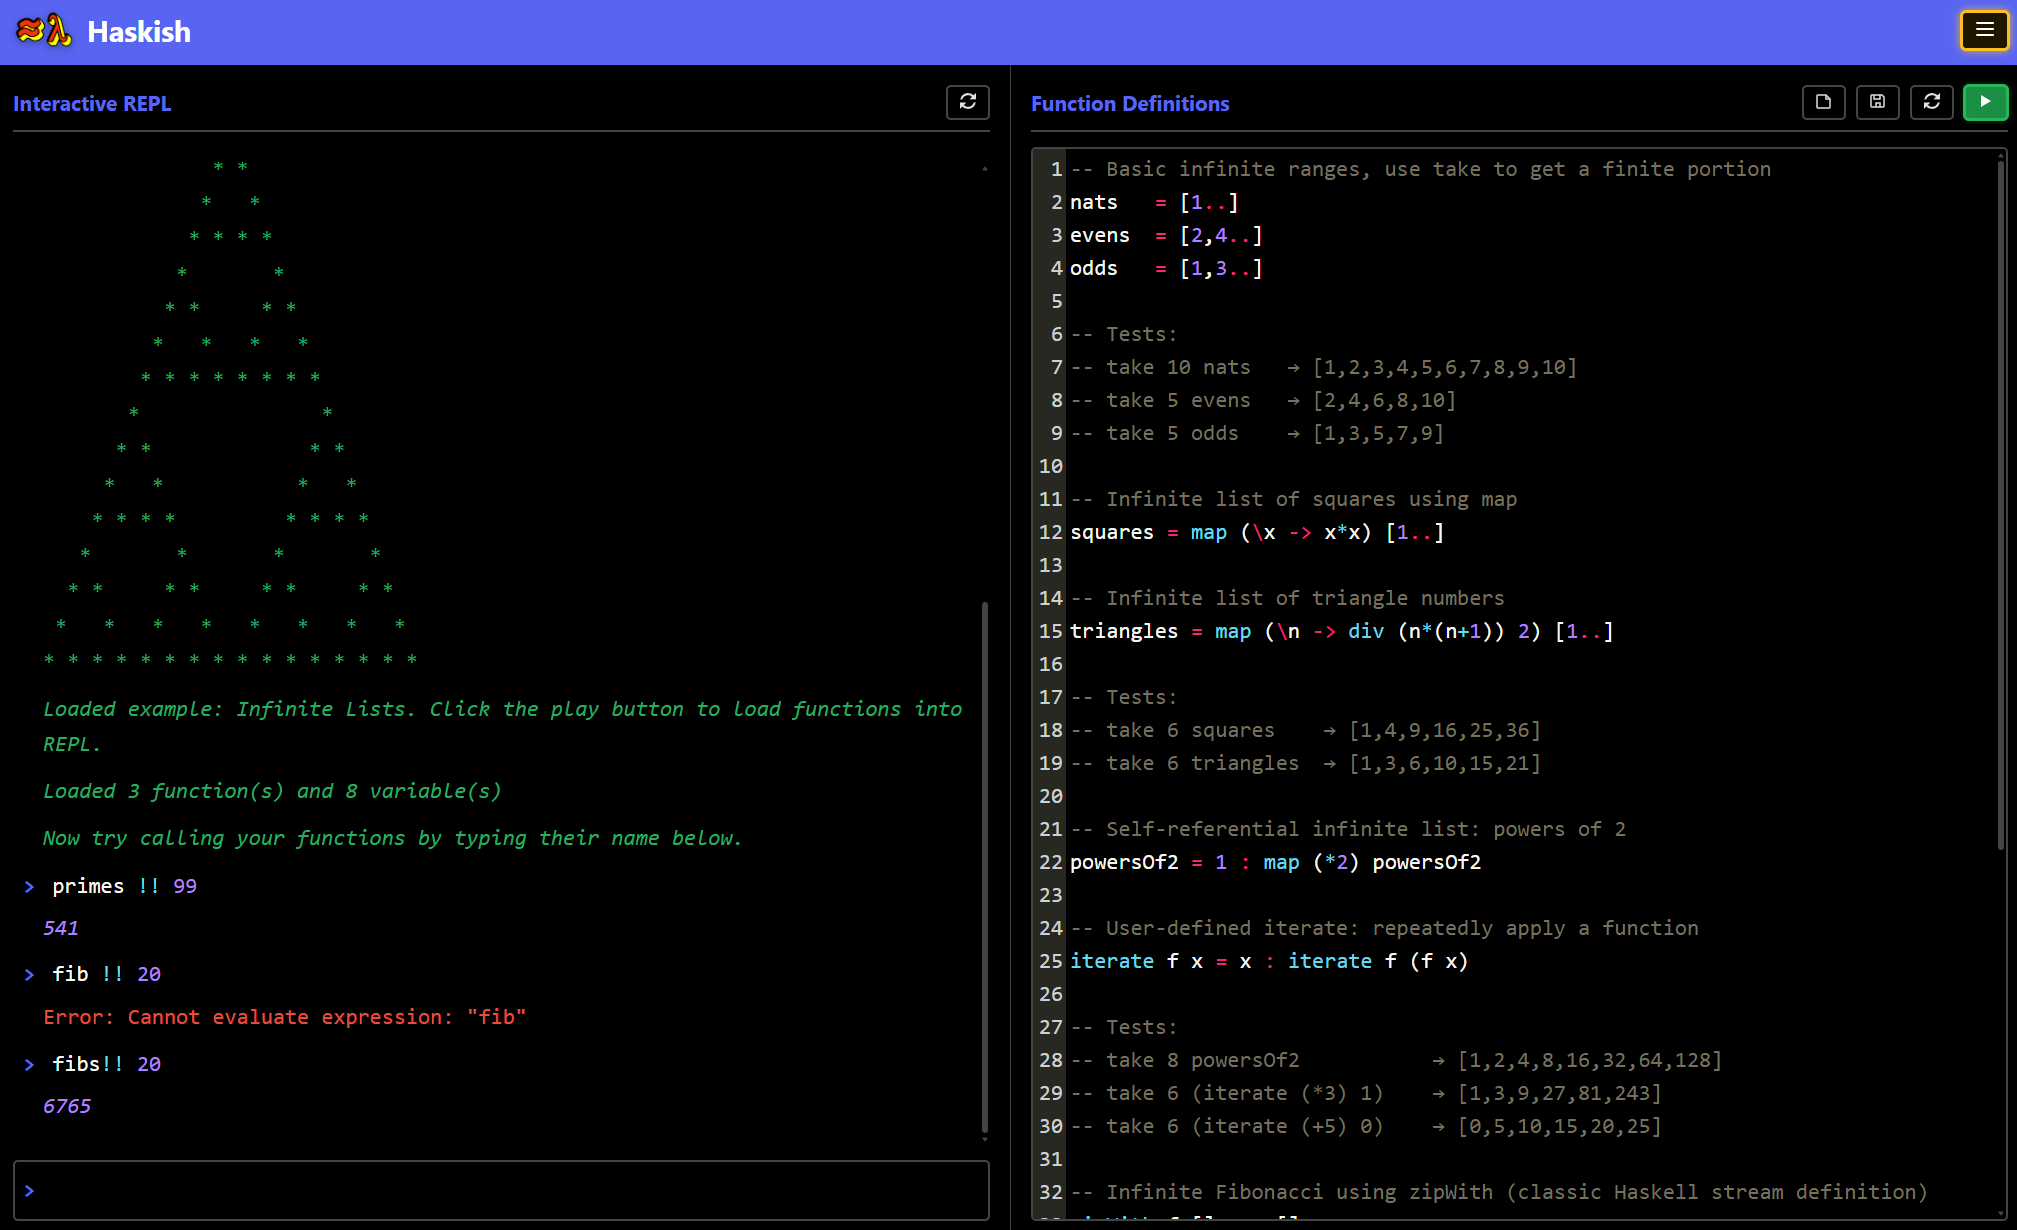Click 'Infinite Fibonacci using zipWith' comment
The image size is (2017, 1230).
[x=1499, y=1192]
